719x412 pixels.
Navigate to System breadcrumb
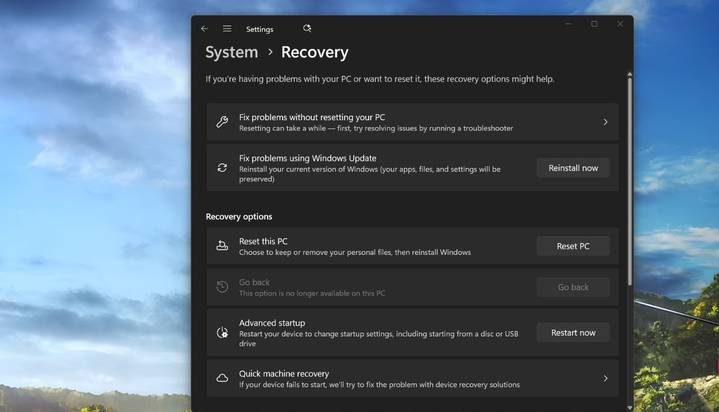(x=232, y=52)
